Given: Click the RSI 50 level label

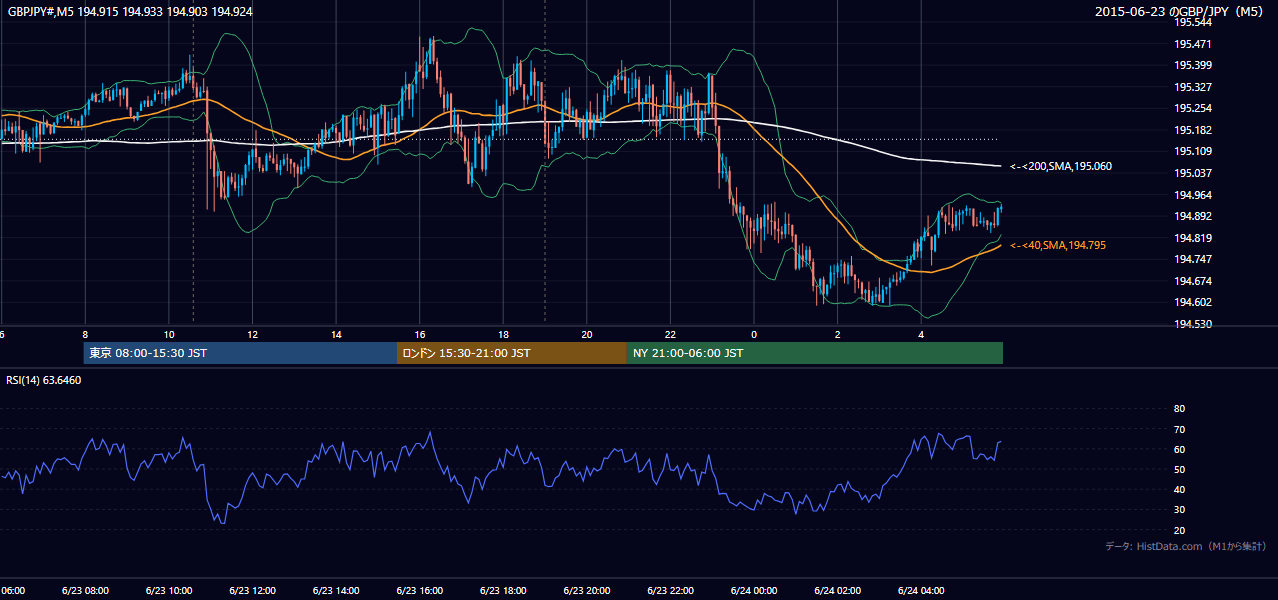Looking at the screenshot, I should click(x=1179, y=469).
